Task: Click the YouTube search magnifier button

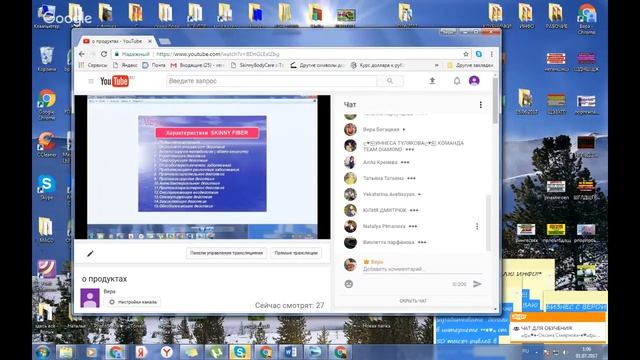Action: [x=390, y=81]
